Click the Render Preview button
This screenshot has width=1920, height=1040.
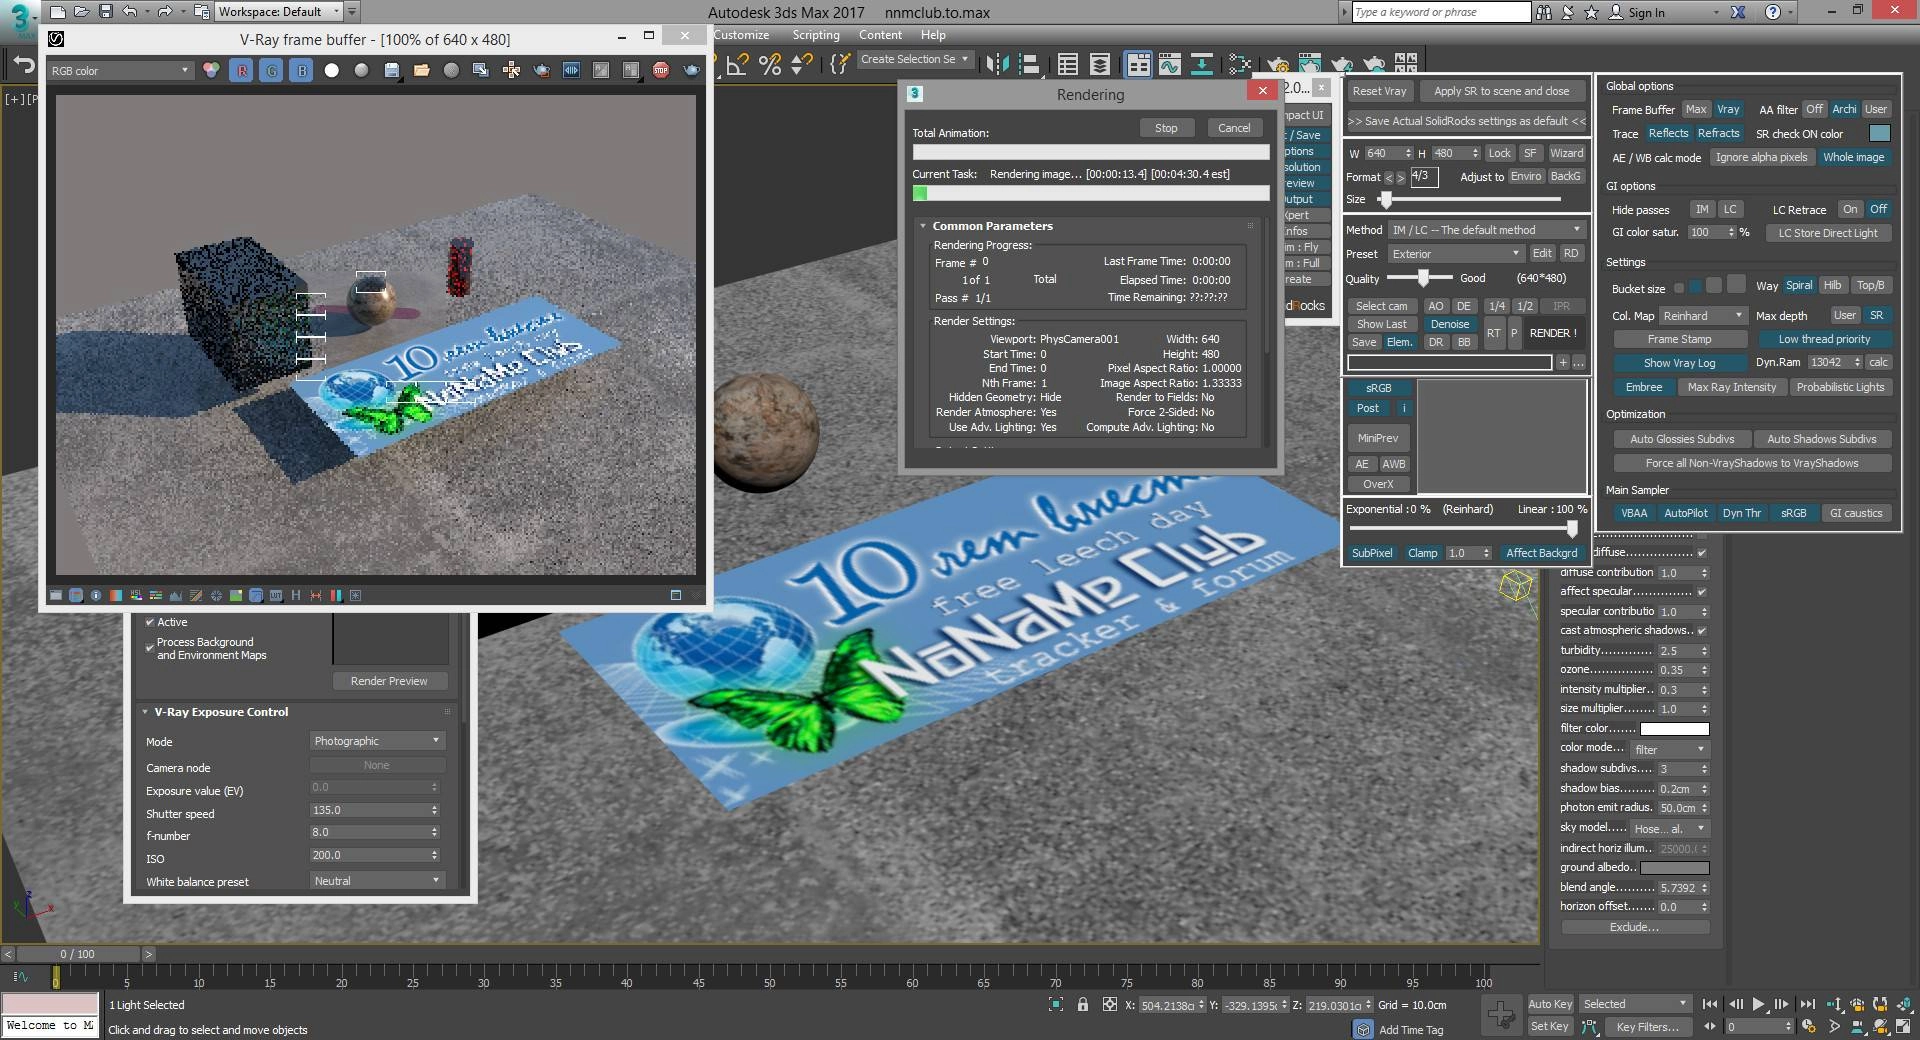click(x=389, y=681)
